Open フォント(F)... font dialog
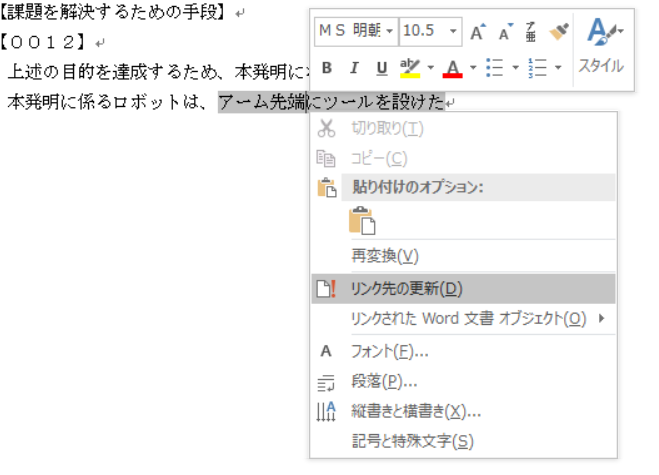This screenshot has height=475, width=659. point(463,351)
